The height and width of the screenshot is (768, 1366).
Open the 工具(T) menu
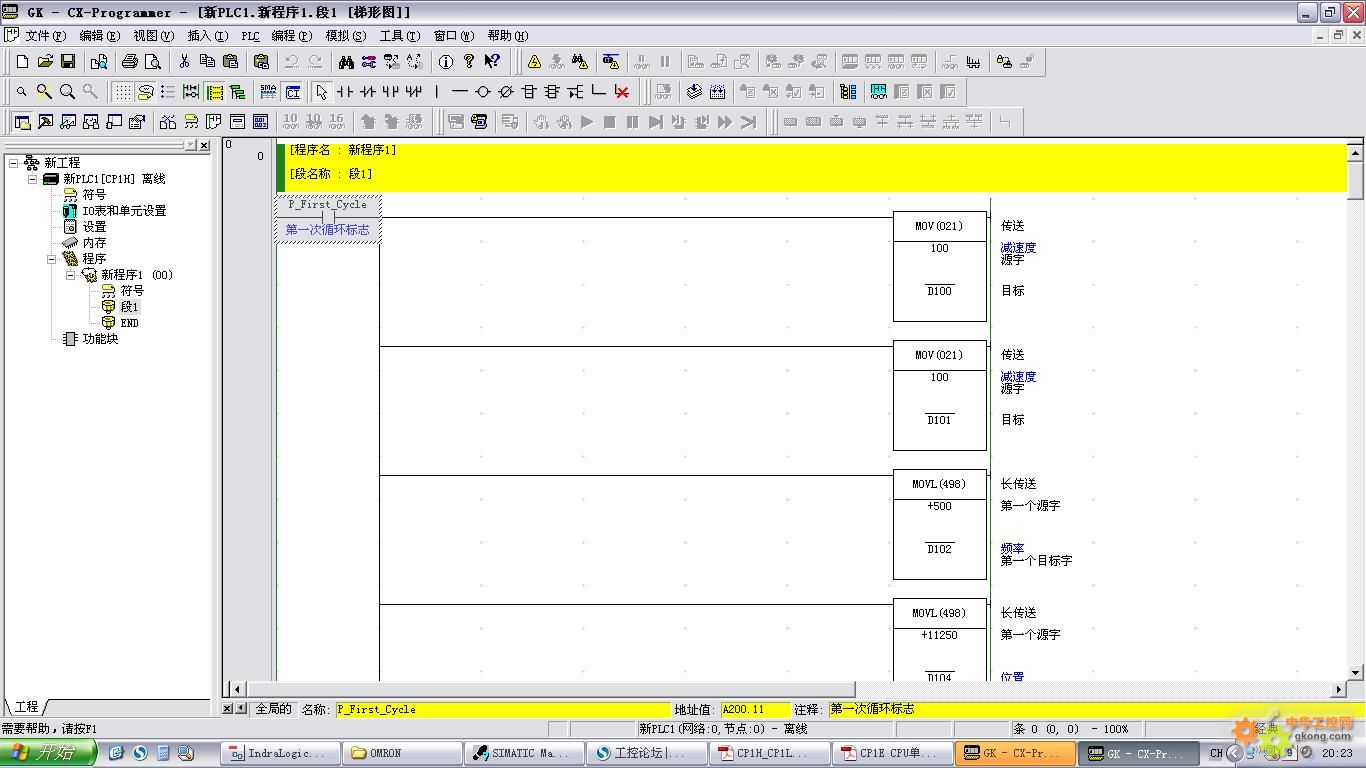point(399,36)
